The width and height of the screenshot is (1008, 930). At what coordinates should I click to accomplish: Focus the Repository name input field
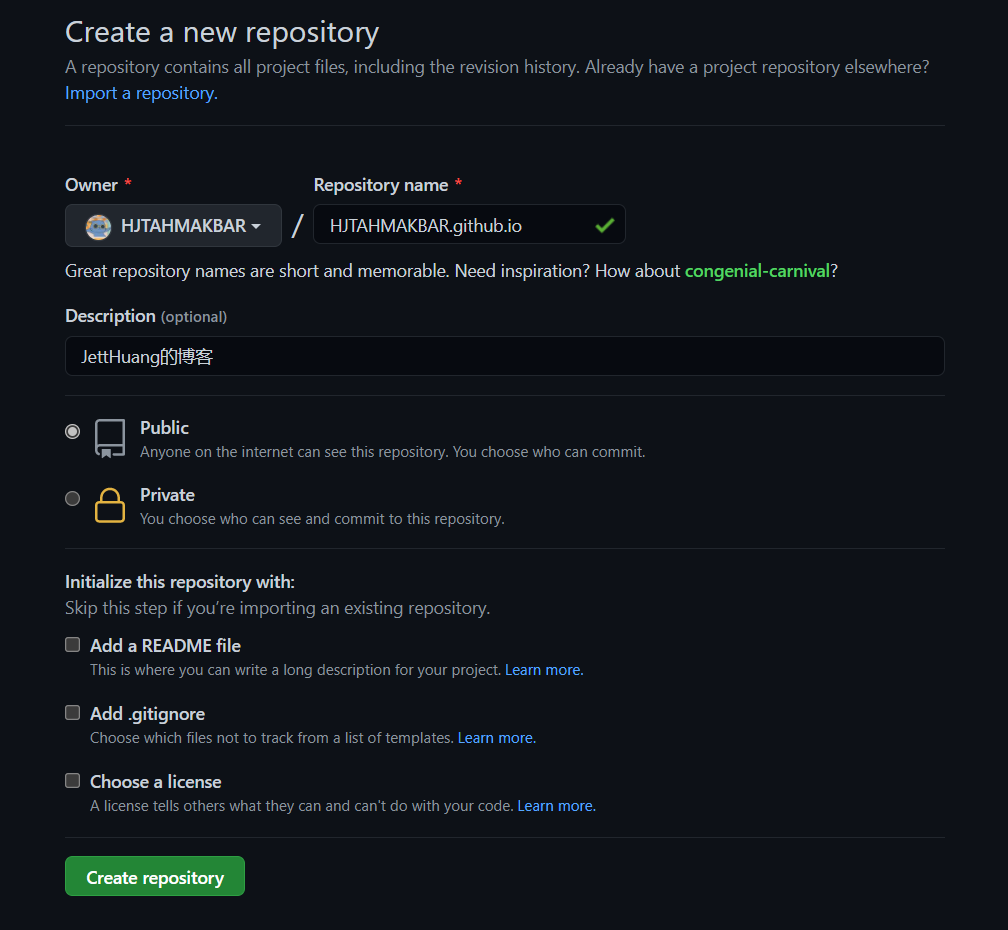click(x=455, y=226)
